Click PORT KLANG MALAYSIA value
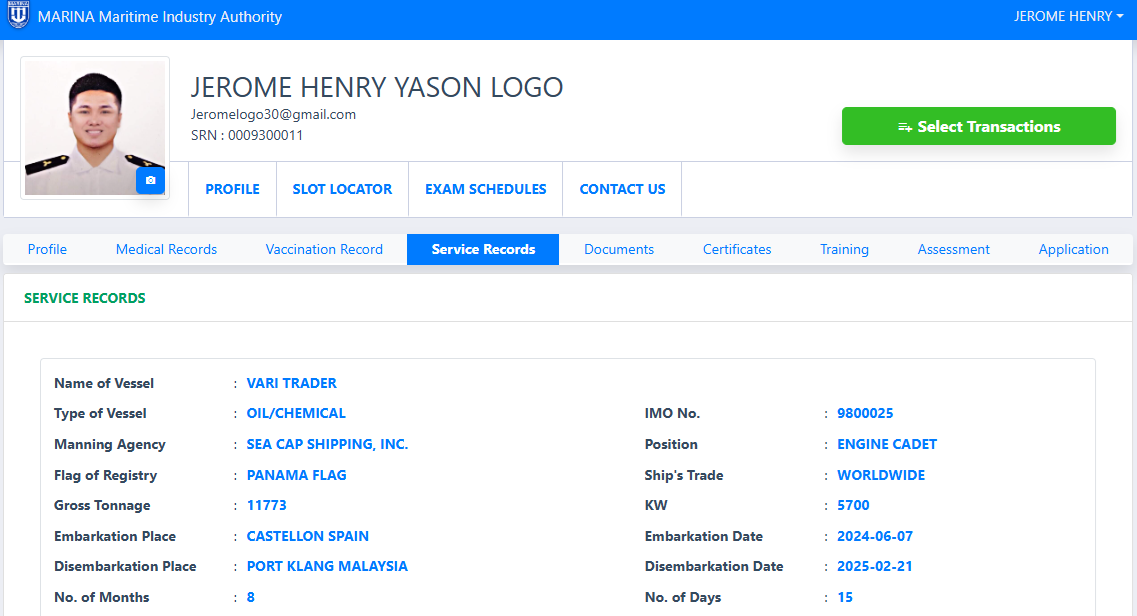The height and width of the screenshot is (616, 1137). 327,566
